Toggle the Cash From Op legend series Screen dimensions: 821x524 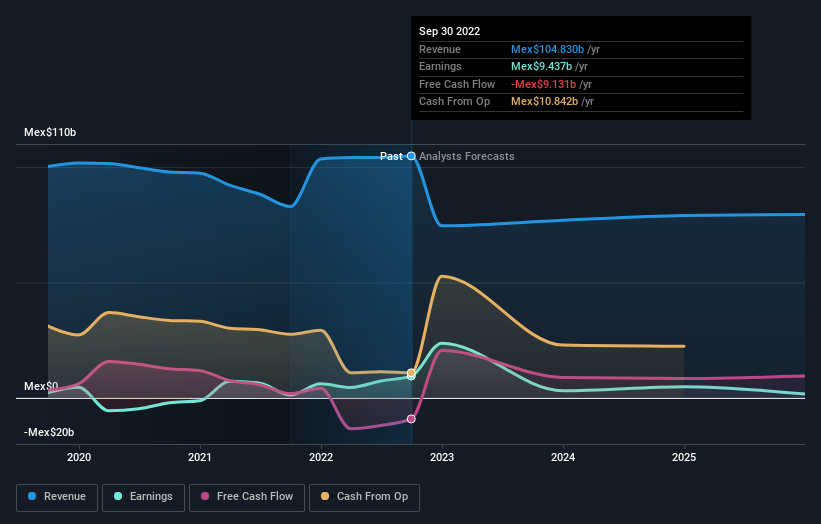tap(364, 497)
